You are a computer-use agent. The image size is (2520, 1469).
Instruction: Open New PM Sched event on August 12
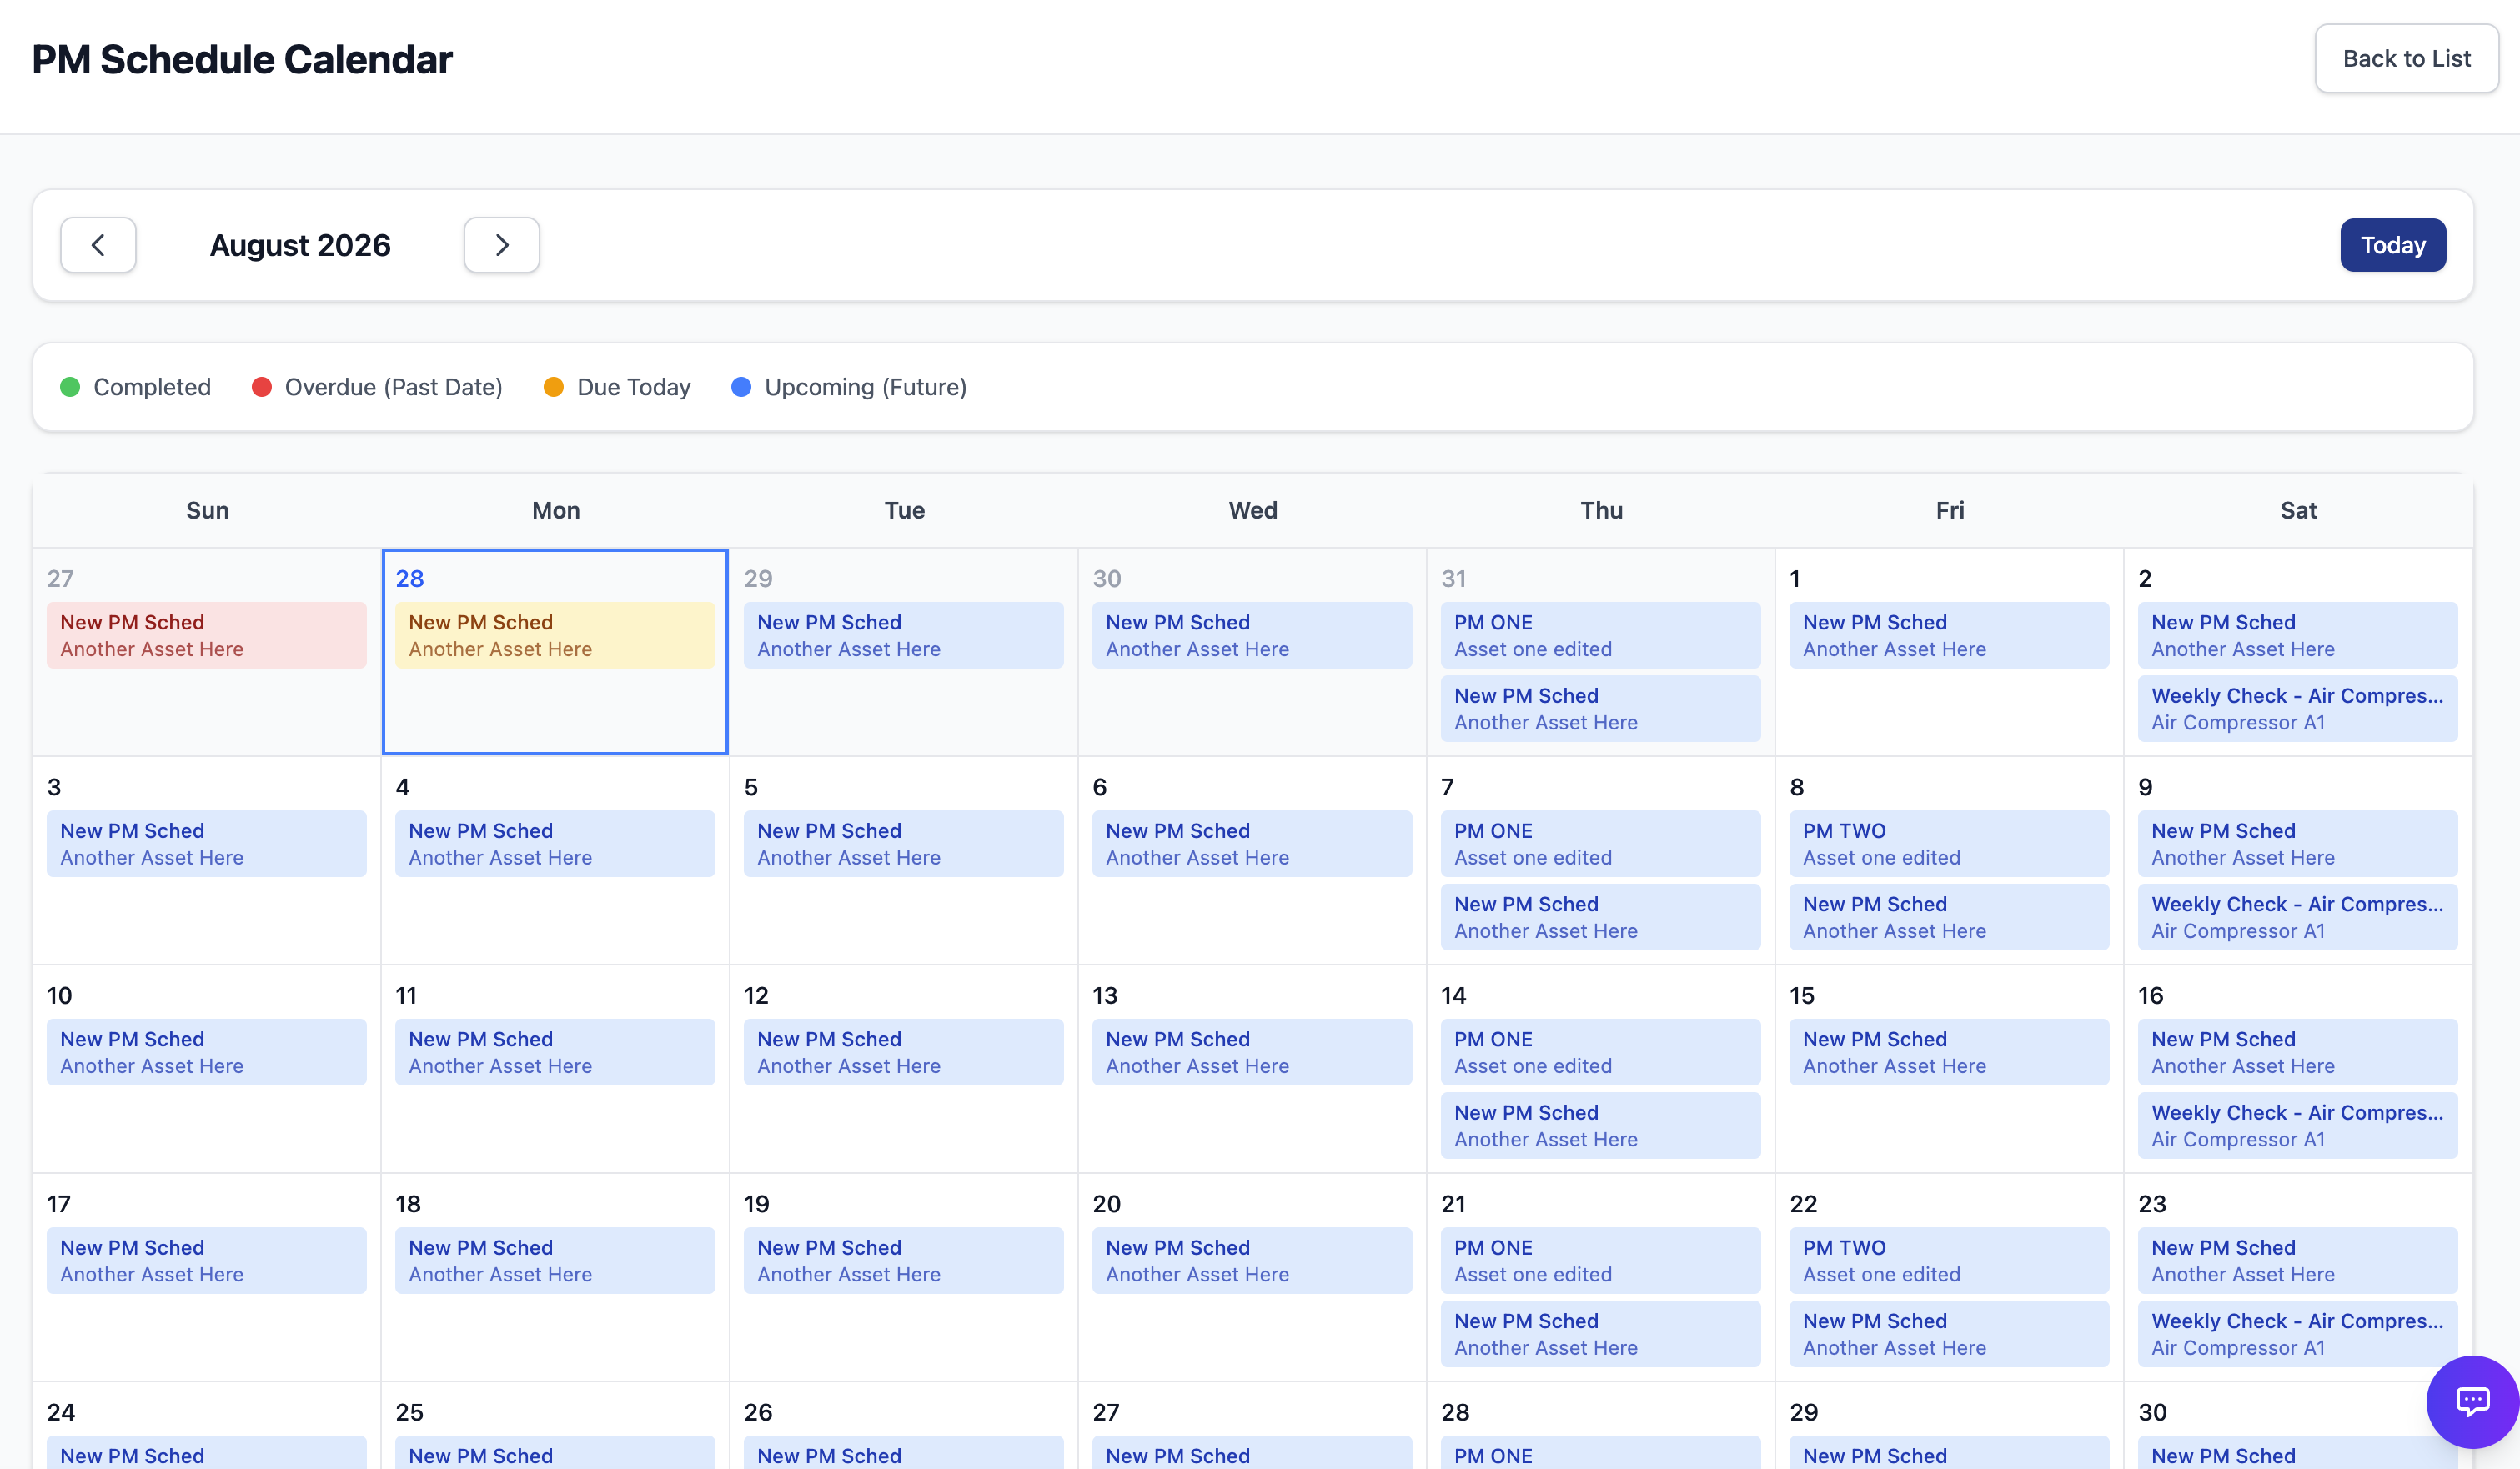tap(904, 1052)
